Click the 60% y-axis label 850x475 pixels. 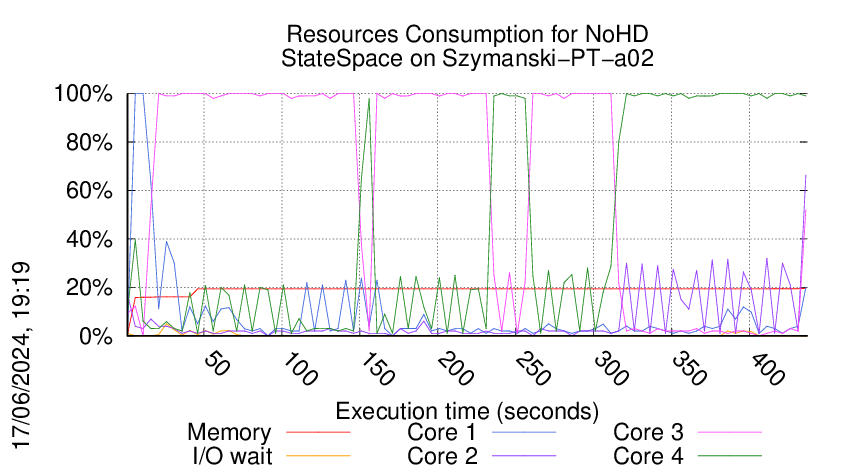pyautogui.click(x=89, y=191)
